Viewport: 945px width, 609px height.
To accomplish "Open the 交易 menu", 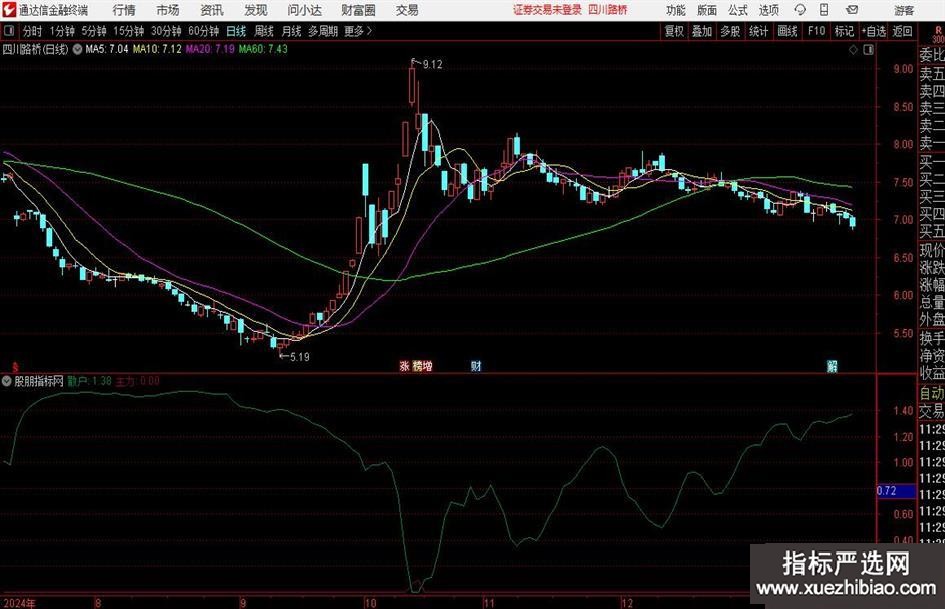I will tap(407, 10).
